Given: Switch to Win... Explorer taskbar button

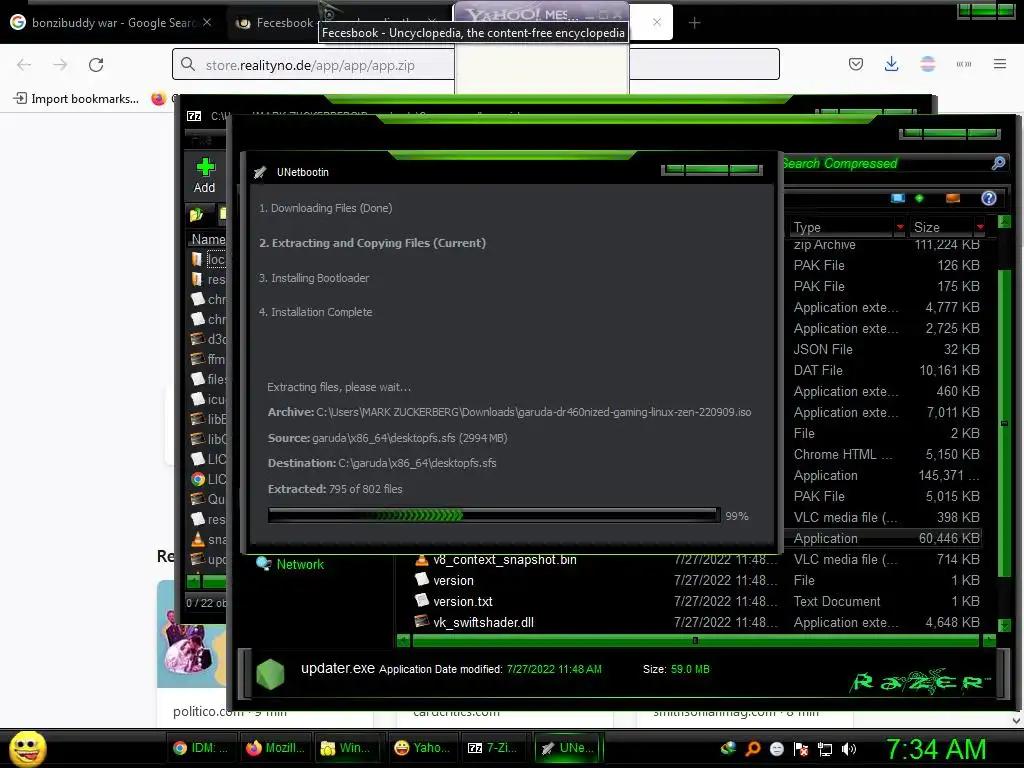Looking at the screenshot, I should coord(349,748).
